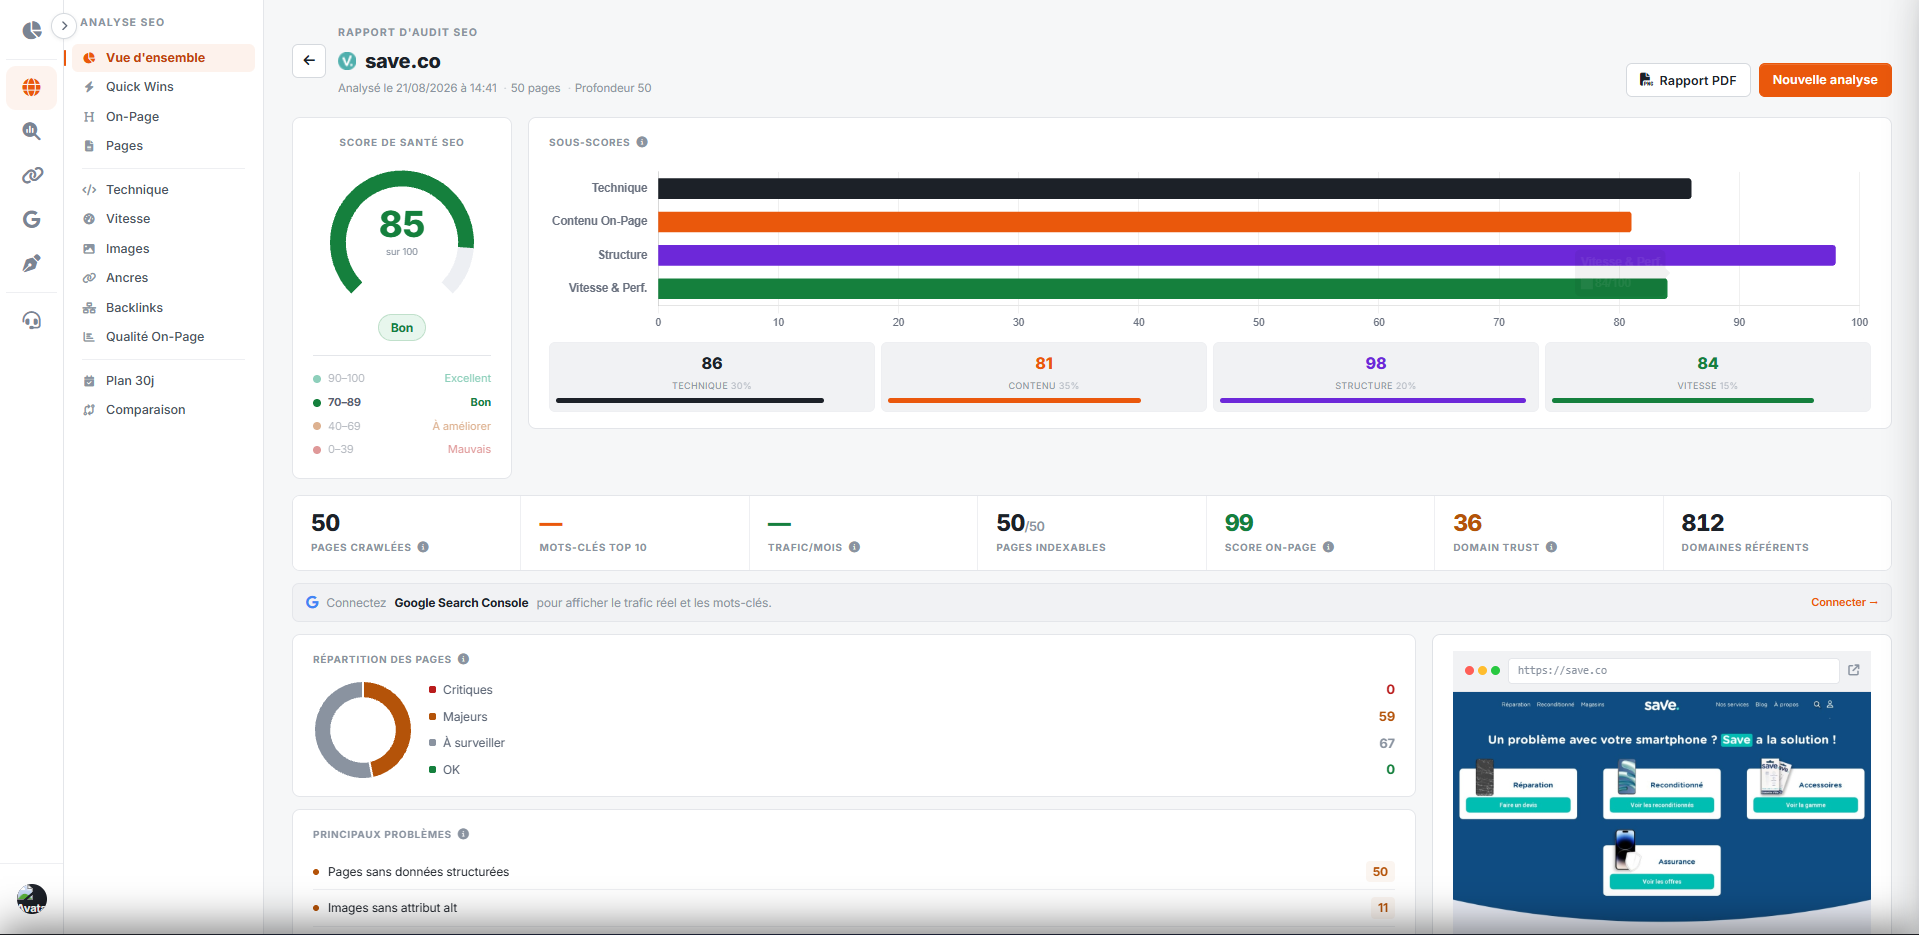1919x935 pixels.
Task: Open the Google G rail icon
Action: [32, 220]
